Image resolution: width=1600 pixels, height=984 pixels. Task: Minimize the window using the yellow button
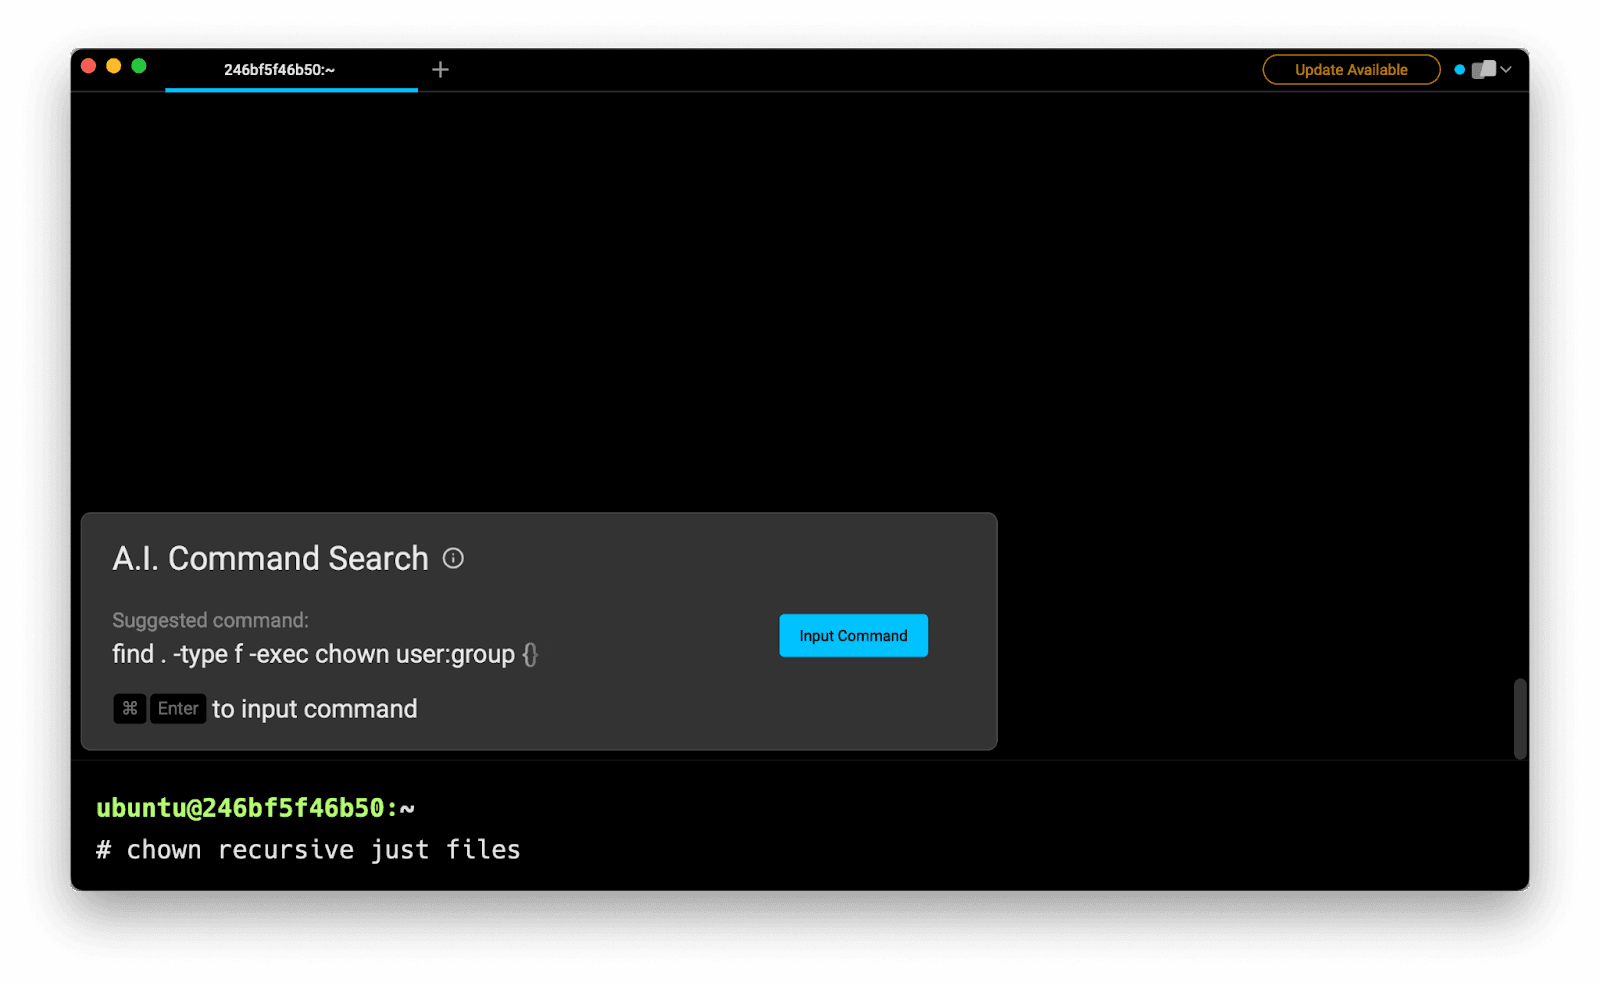tap(114, 66)
